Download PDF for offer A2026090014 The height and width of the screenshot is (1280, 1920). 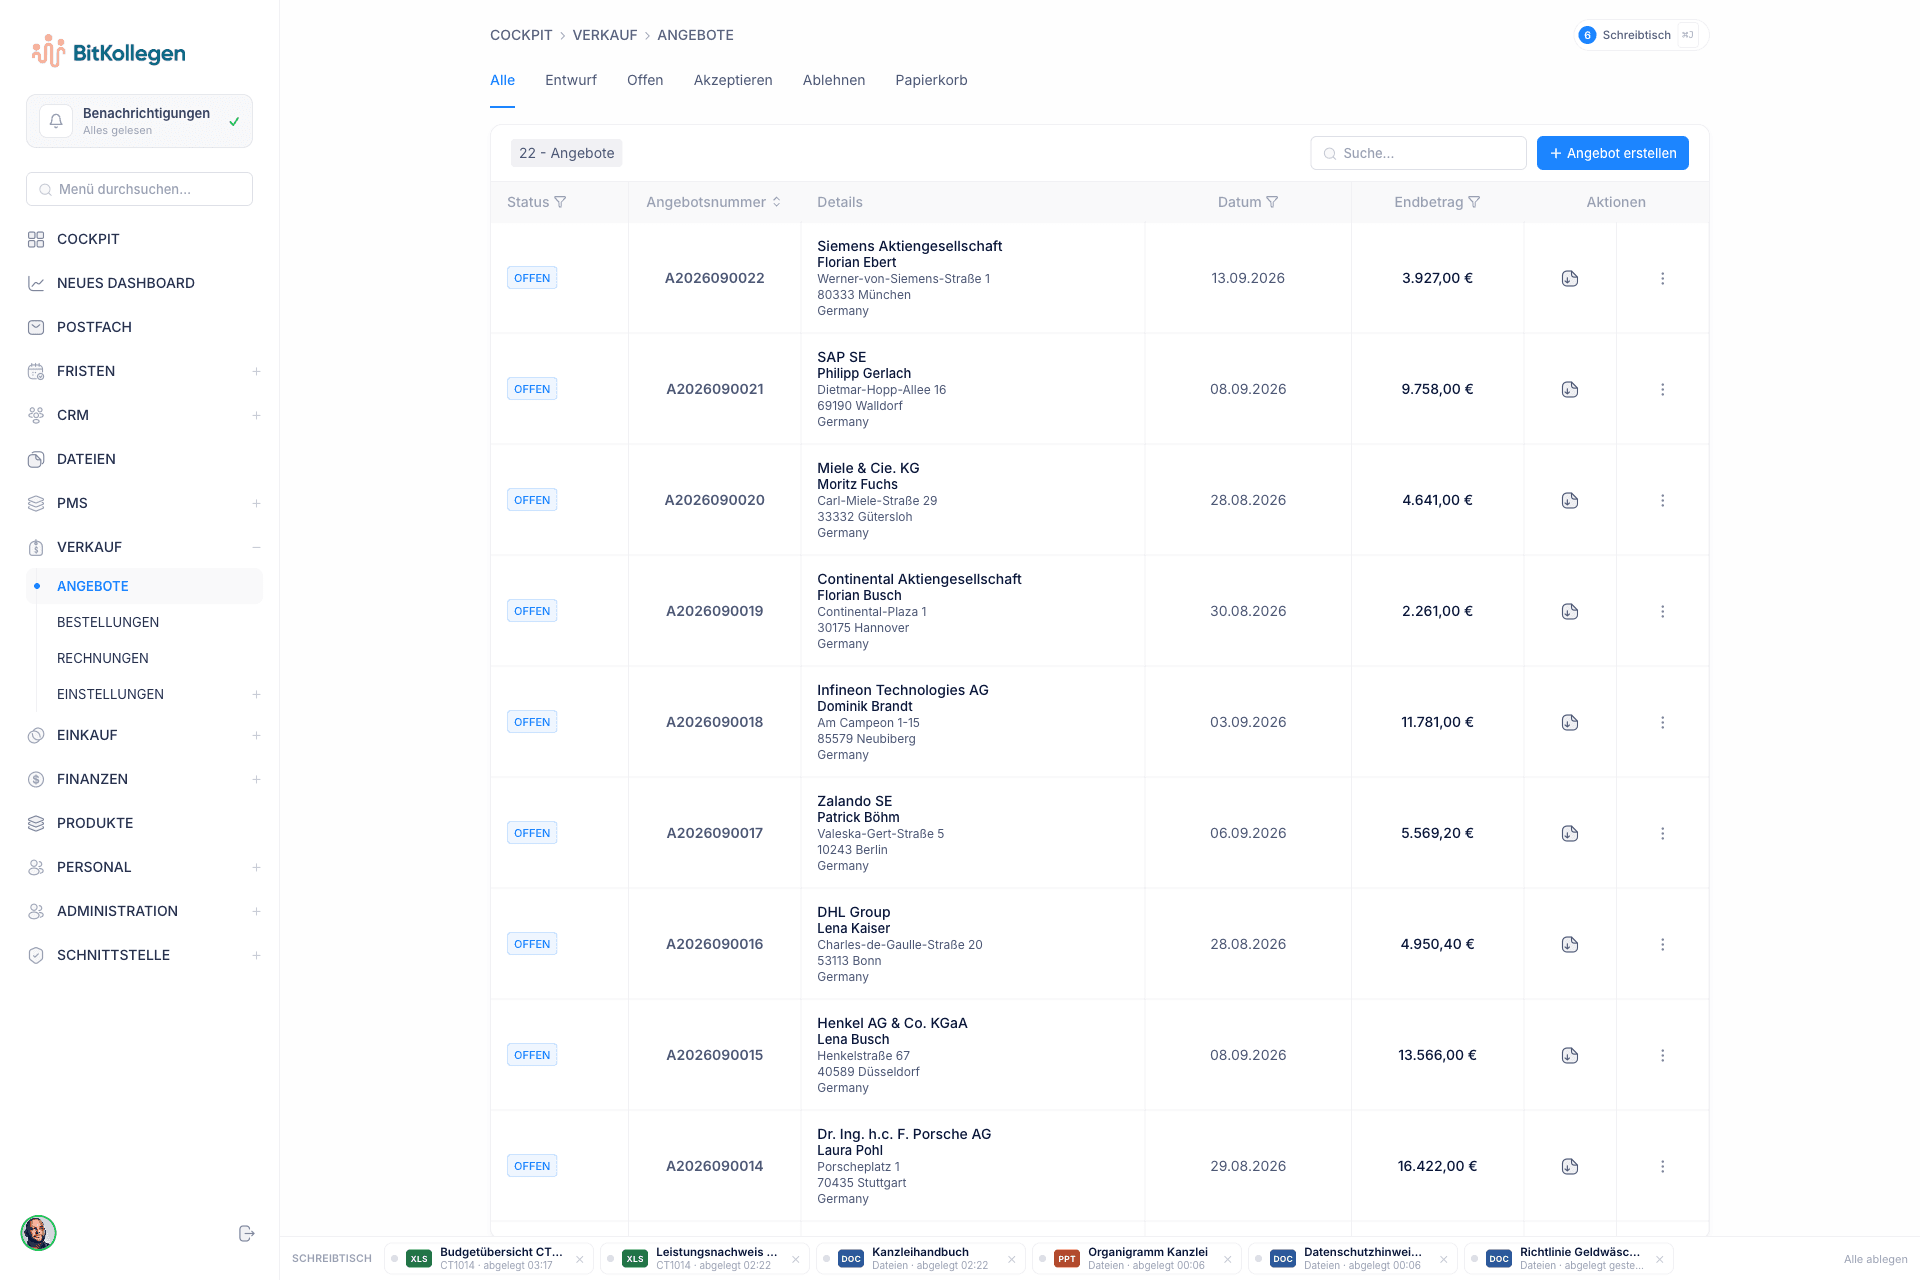click(1570, 1166)
